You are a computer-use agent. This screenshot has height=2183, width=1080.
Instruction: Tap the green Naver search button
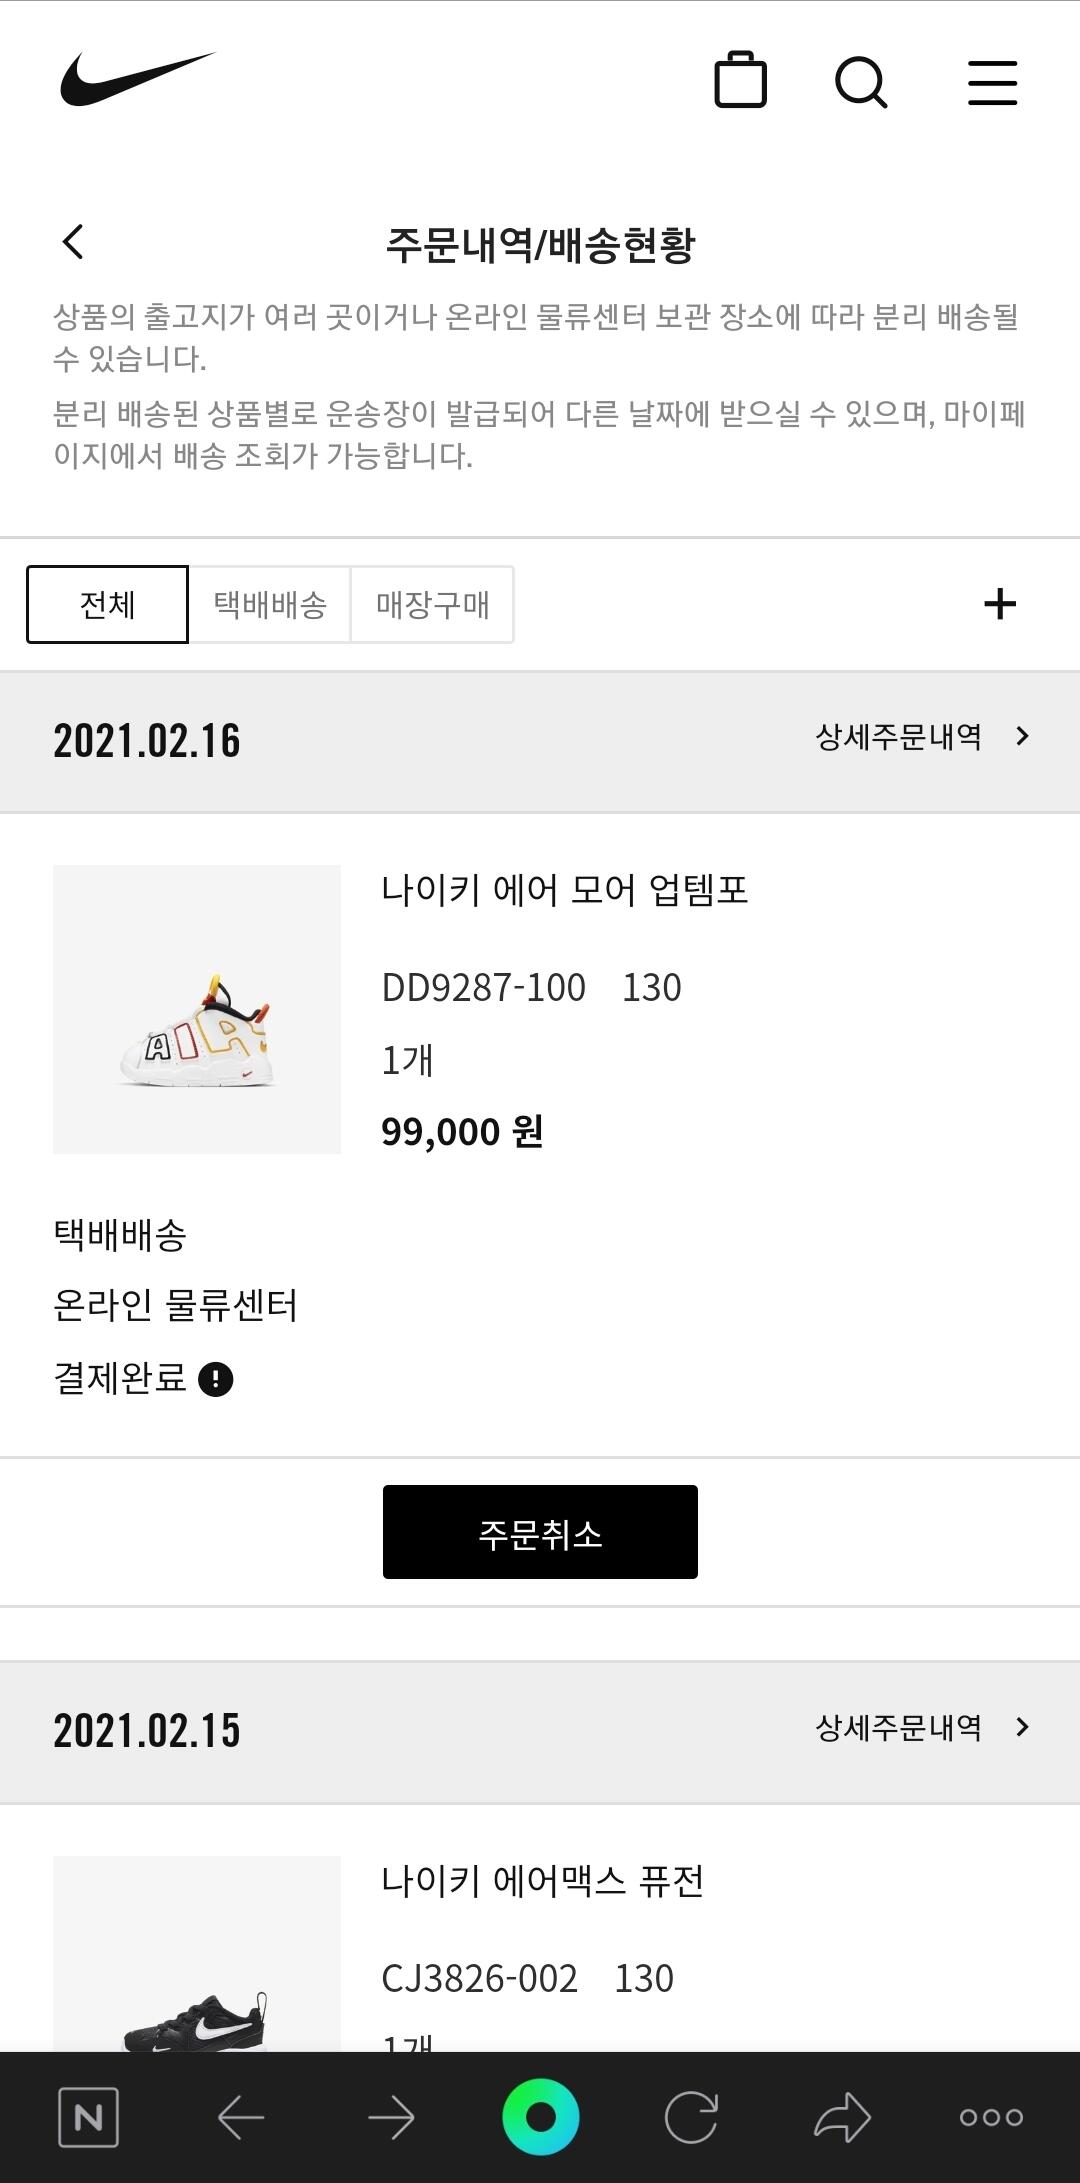540,2116
